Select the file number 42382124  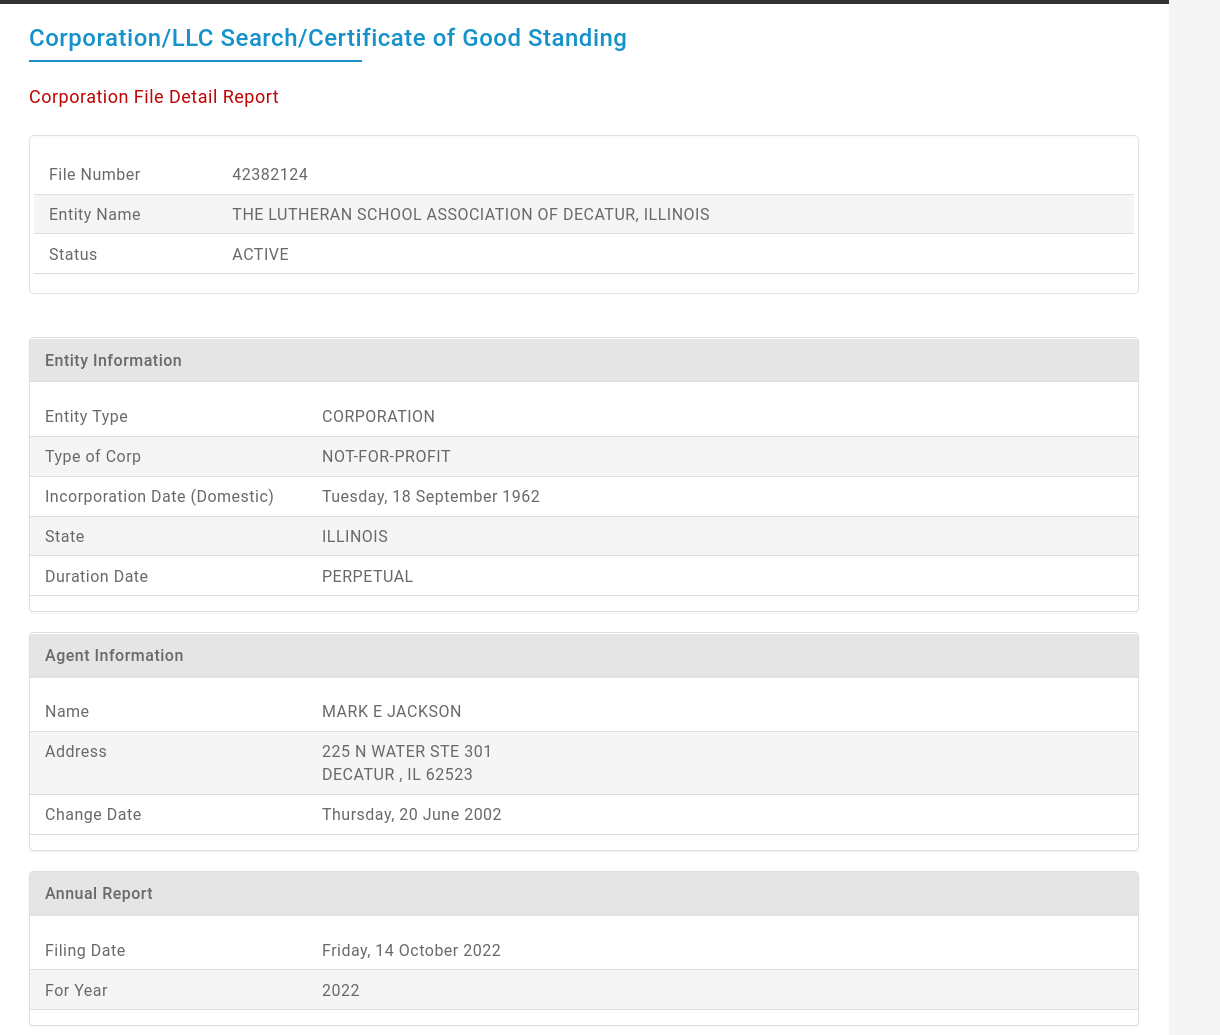(270, 174)
